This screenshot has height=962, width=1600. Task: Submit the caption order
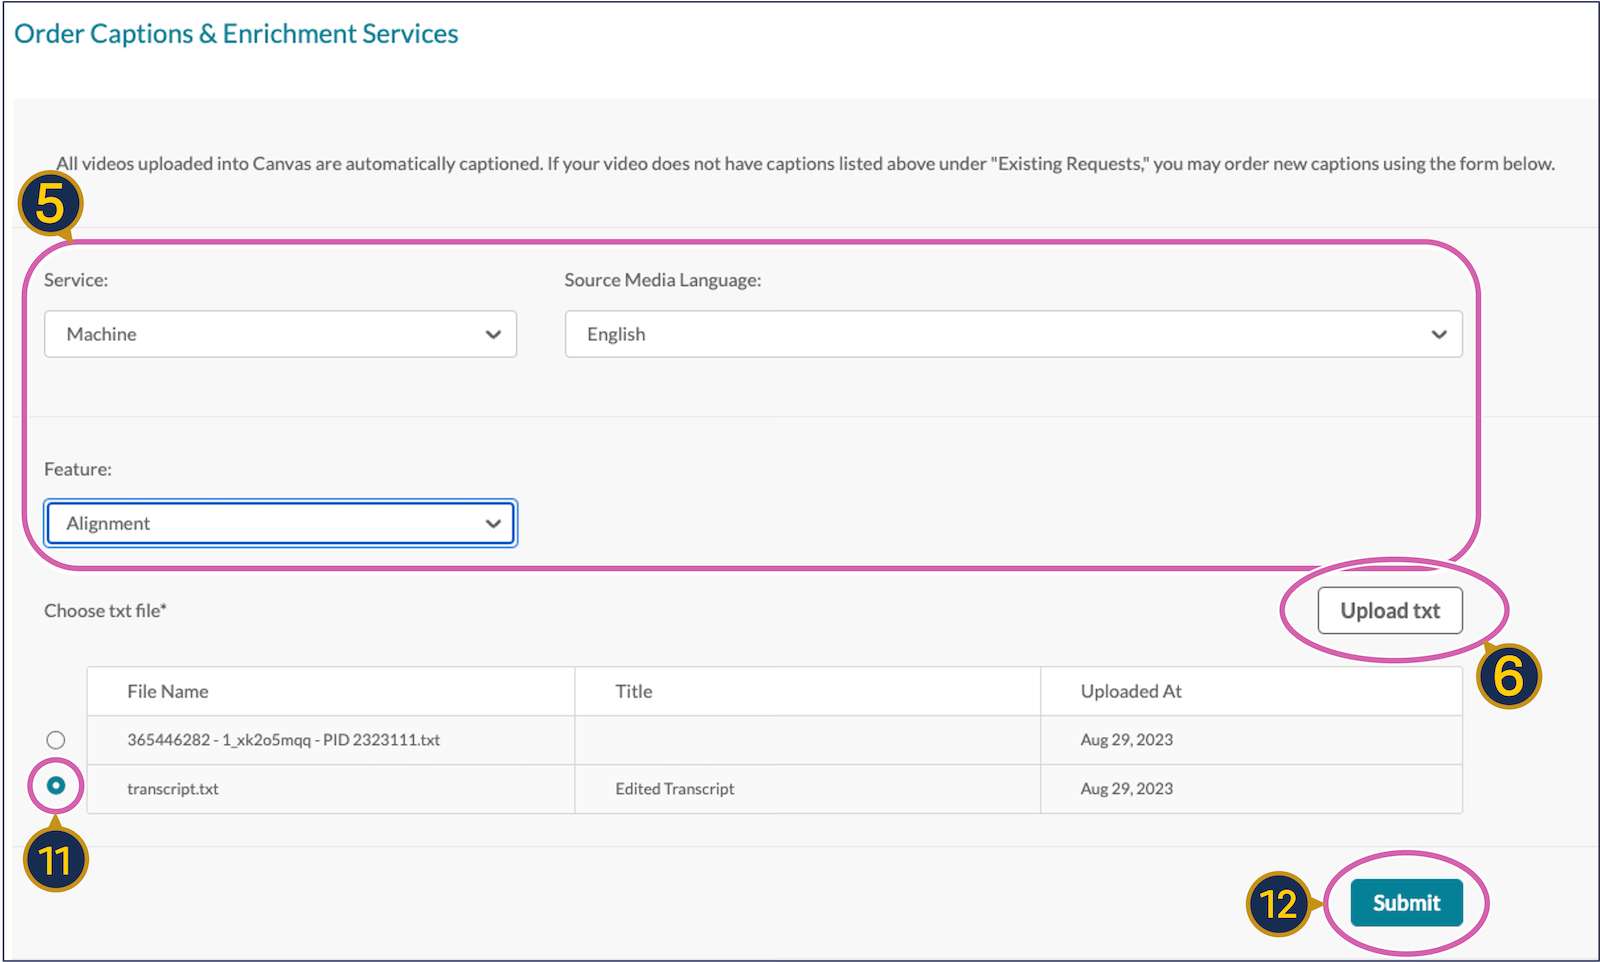point(1406,903)
